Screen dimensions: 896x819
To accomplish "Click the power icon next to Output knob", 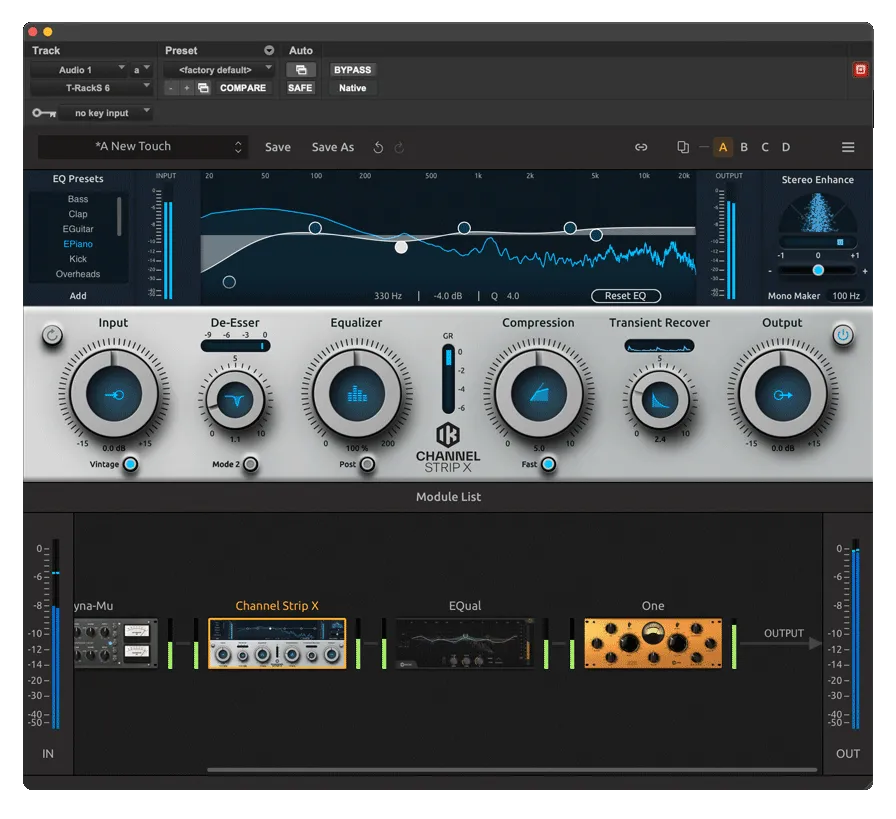I will click(x=843, y=335).
